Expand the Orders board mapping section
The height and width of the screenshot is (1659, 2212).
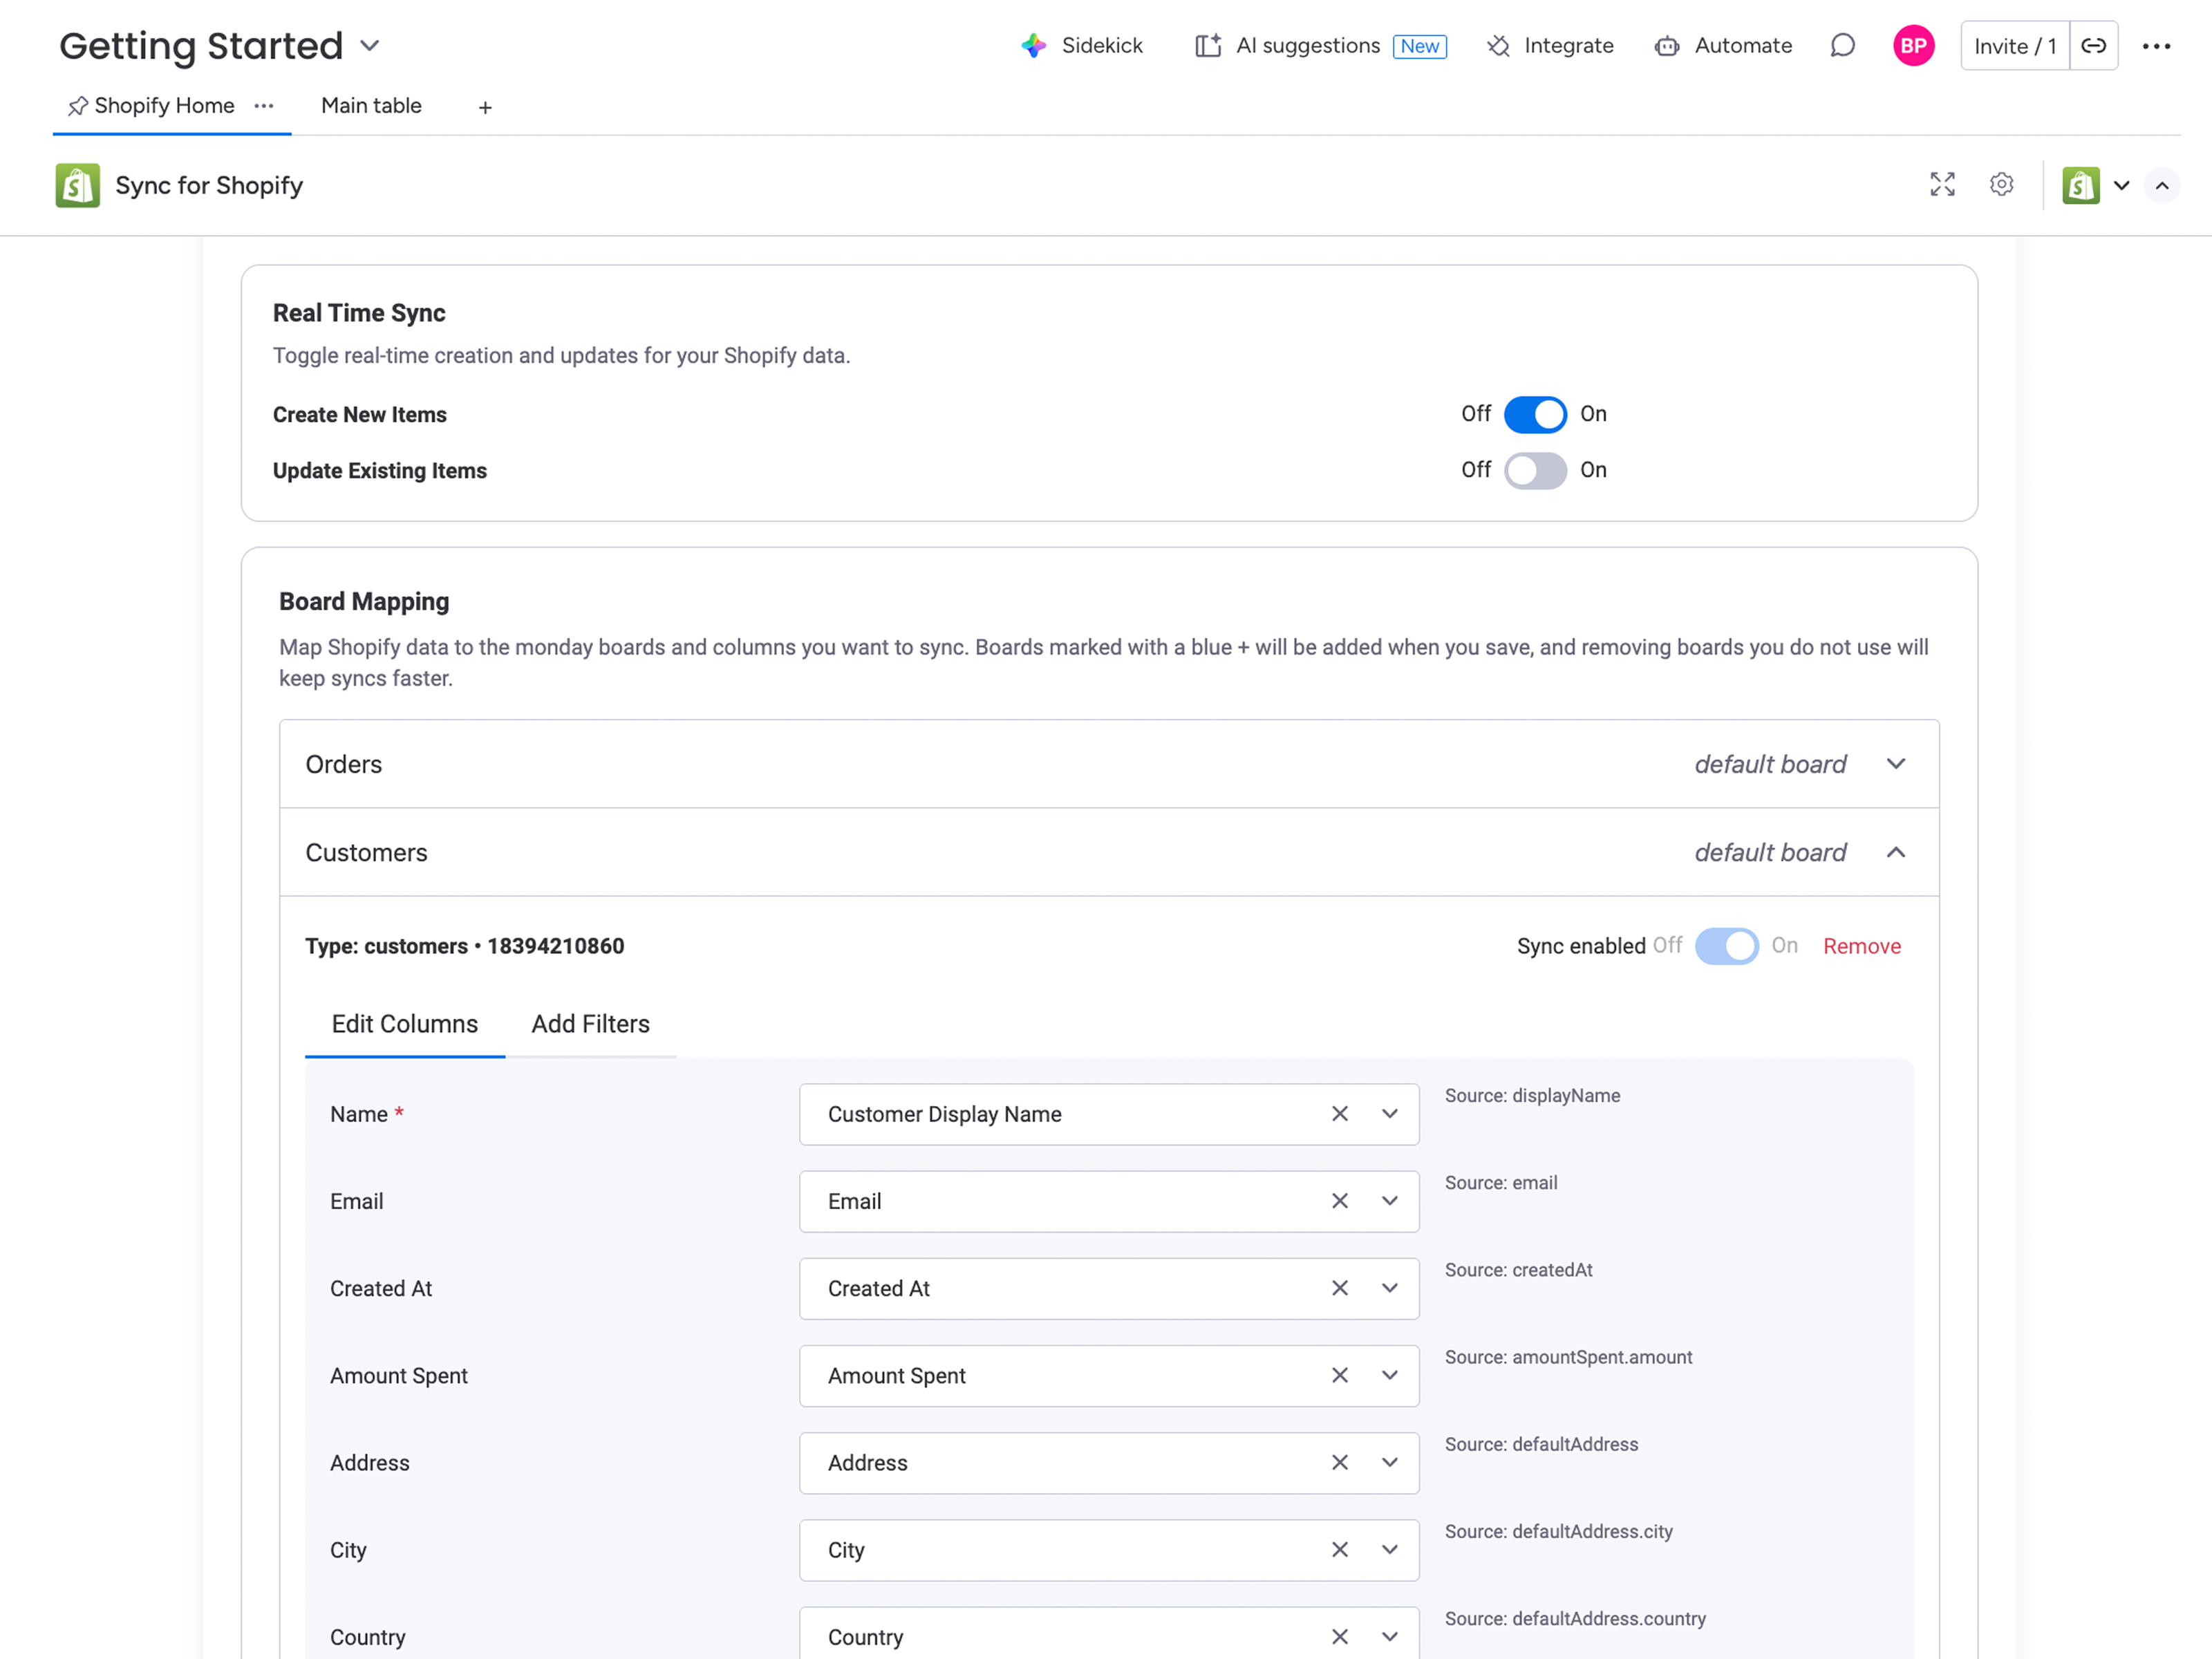(1895, 764)
